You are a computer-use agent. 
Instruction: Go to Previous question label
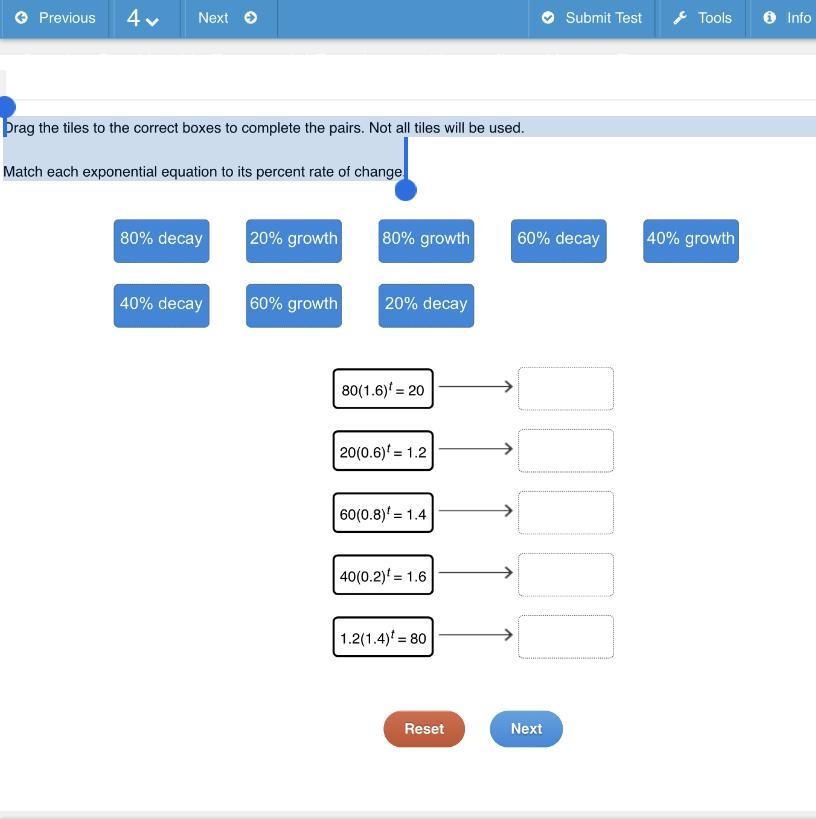tap(67, 18)
